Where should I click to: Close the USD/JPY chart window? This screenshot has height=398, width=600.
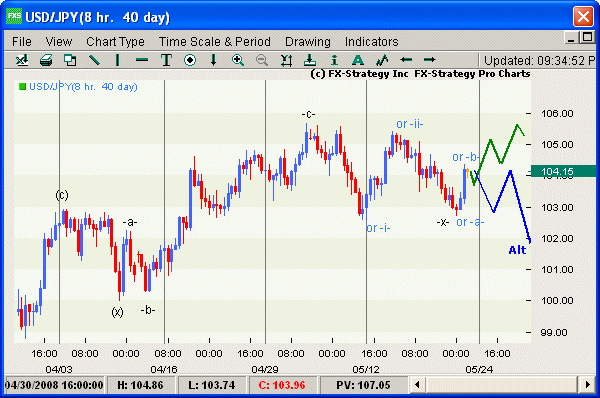[x=583, y=16]
